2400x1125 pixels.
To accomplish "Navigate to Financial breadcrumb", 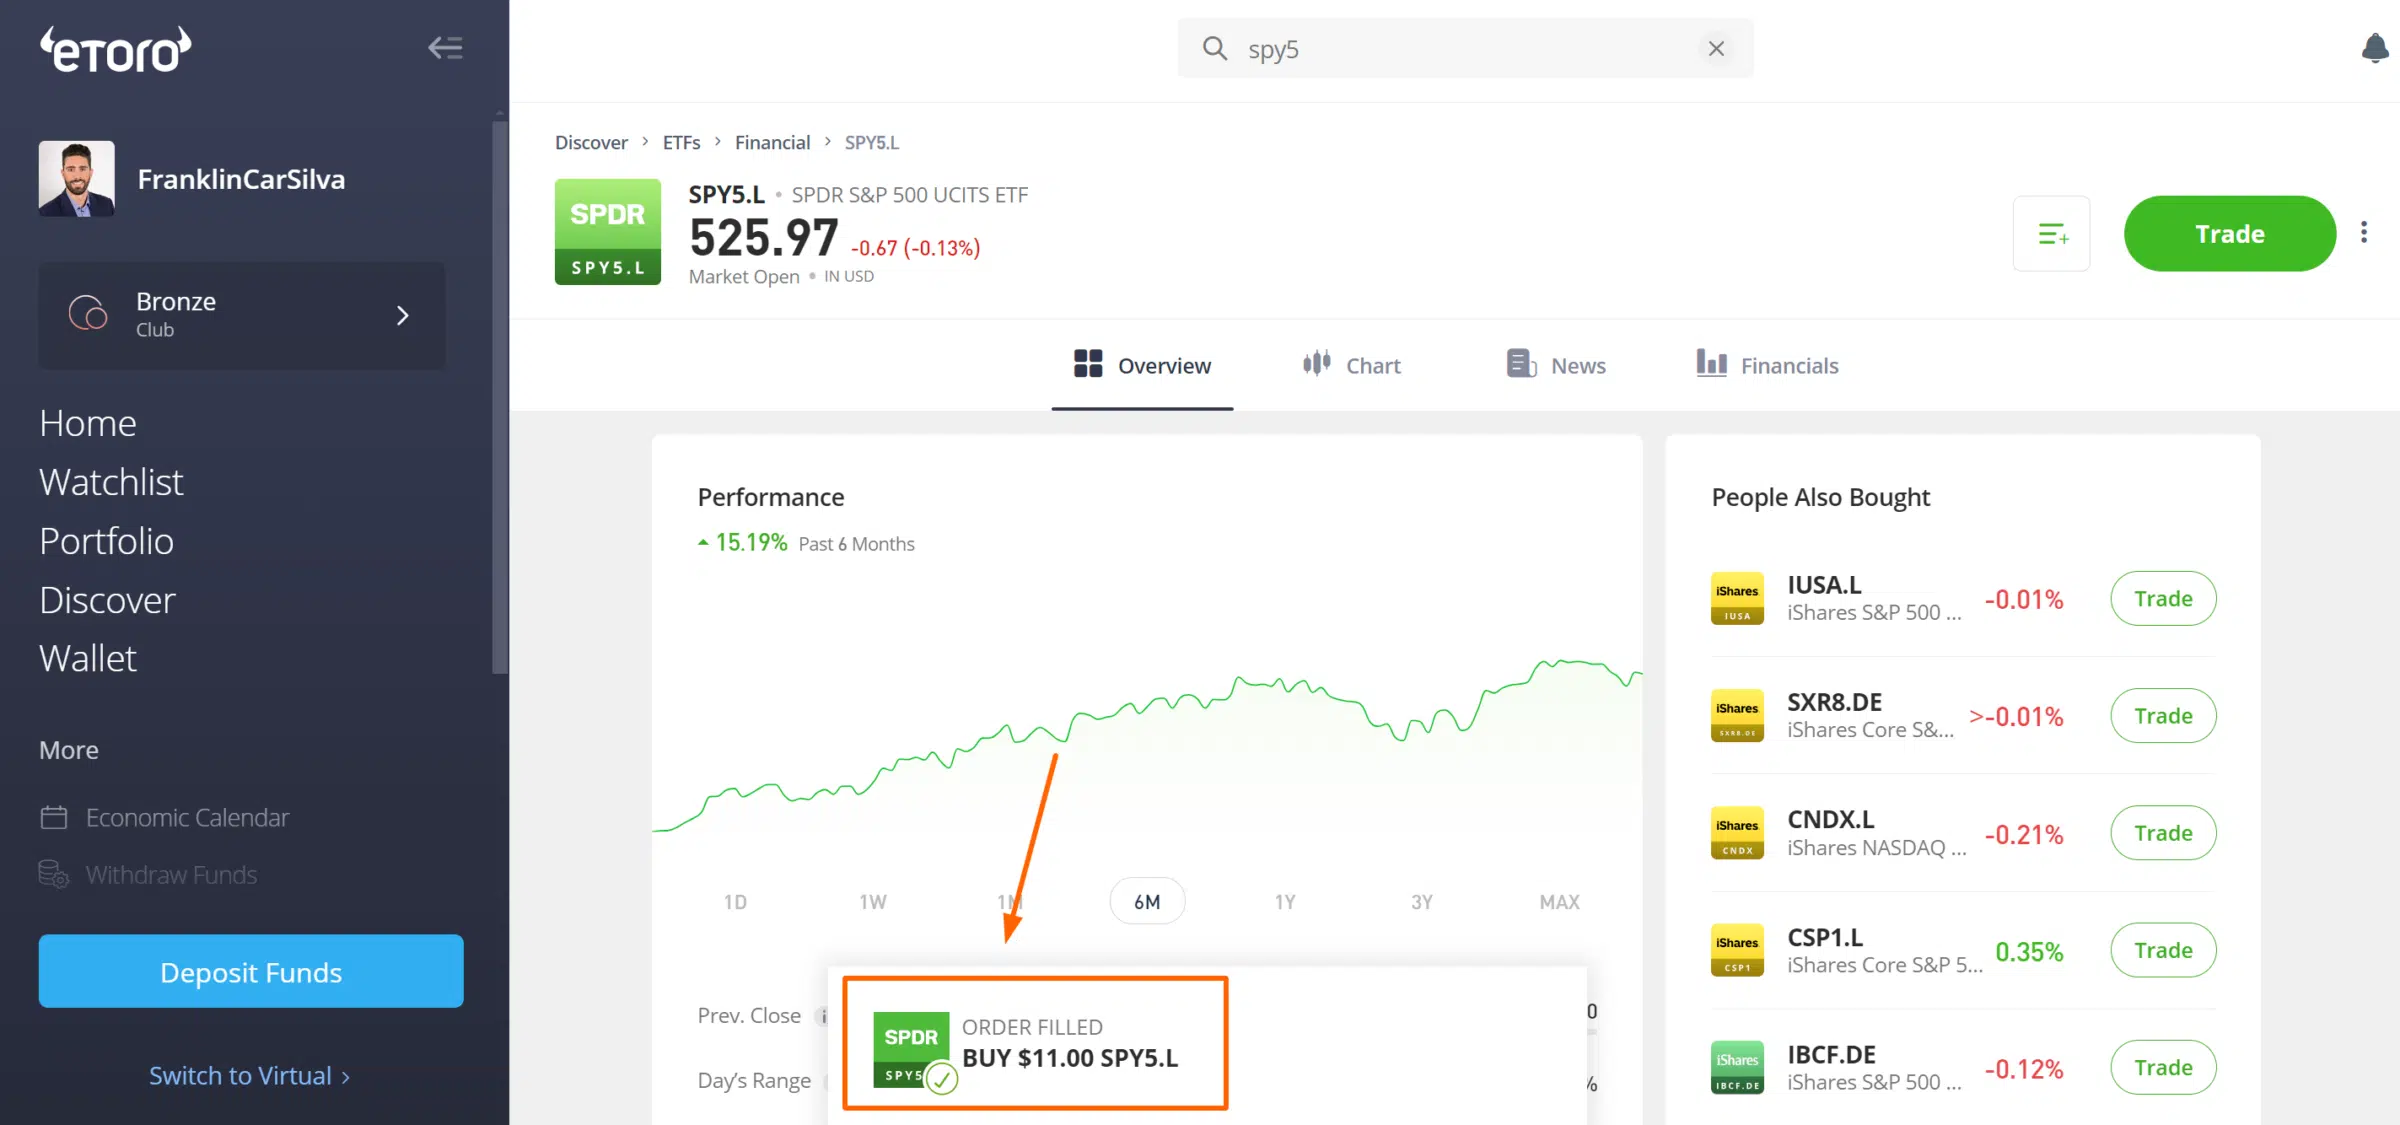I will pos(772,142).
